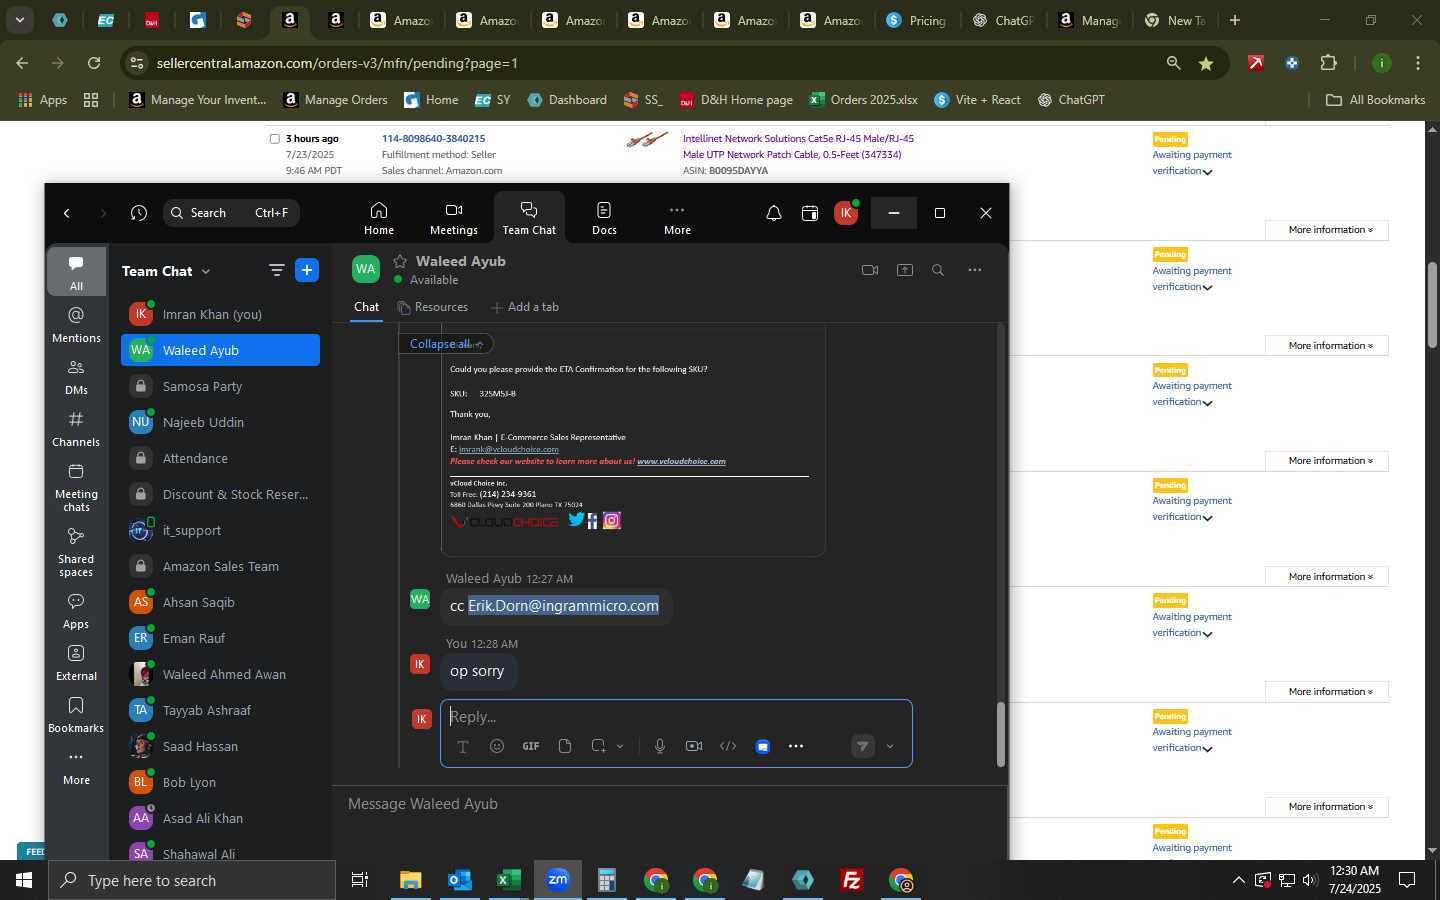Screen dimensions: 1440x900
Task: Open Attendance channel
Action: [220, 458]
